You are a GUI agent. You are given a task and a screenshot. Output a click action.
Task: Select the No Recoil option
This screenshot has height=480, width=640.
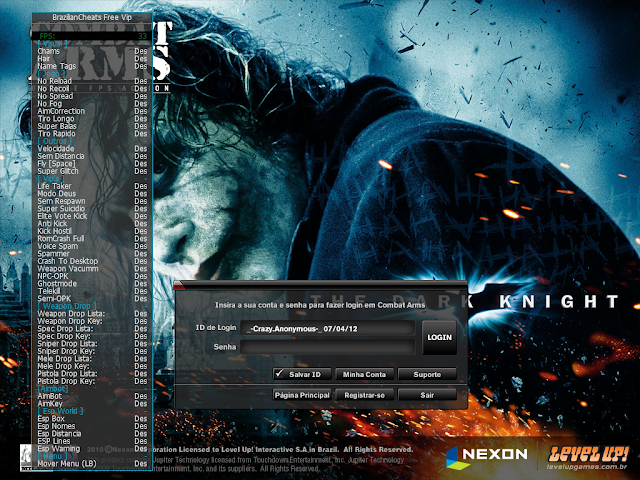click(x=92, y=89)
